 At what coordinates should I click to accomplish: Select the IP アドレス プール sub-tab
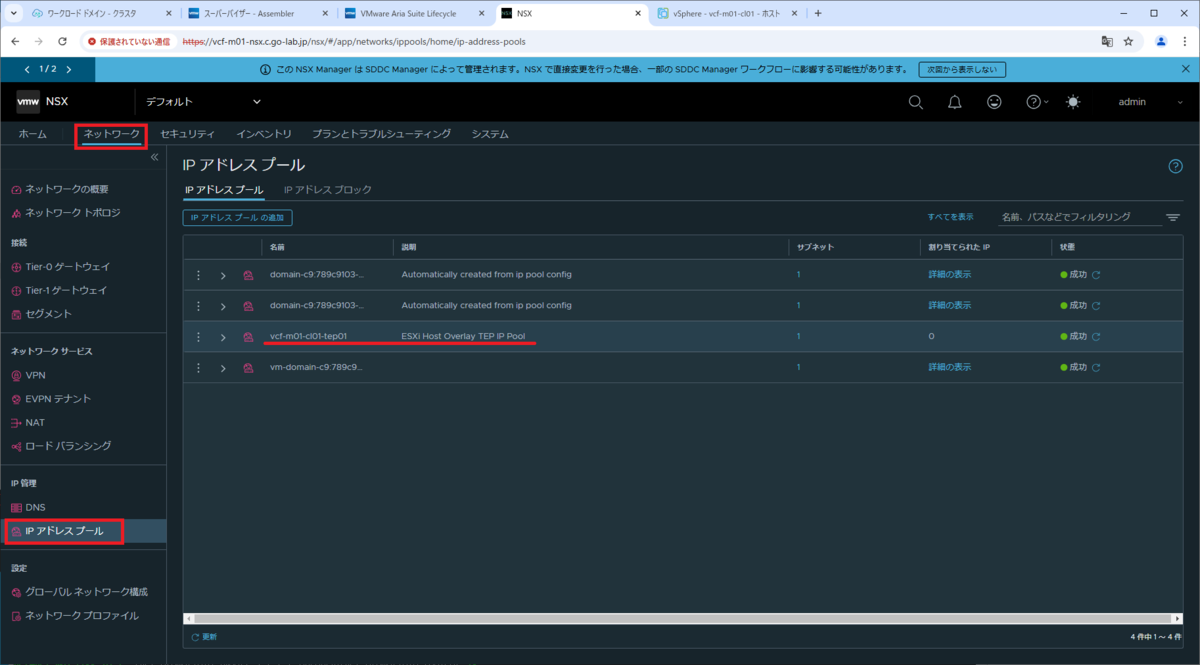click(224, 189)
